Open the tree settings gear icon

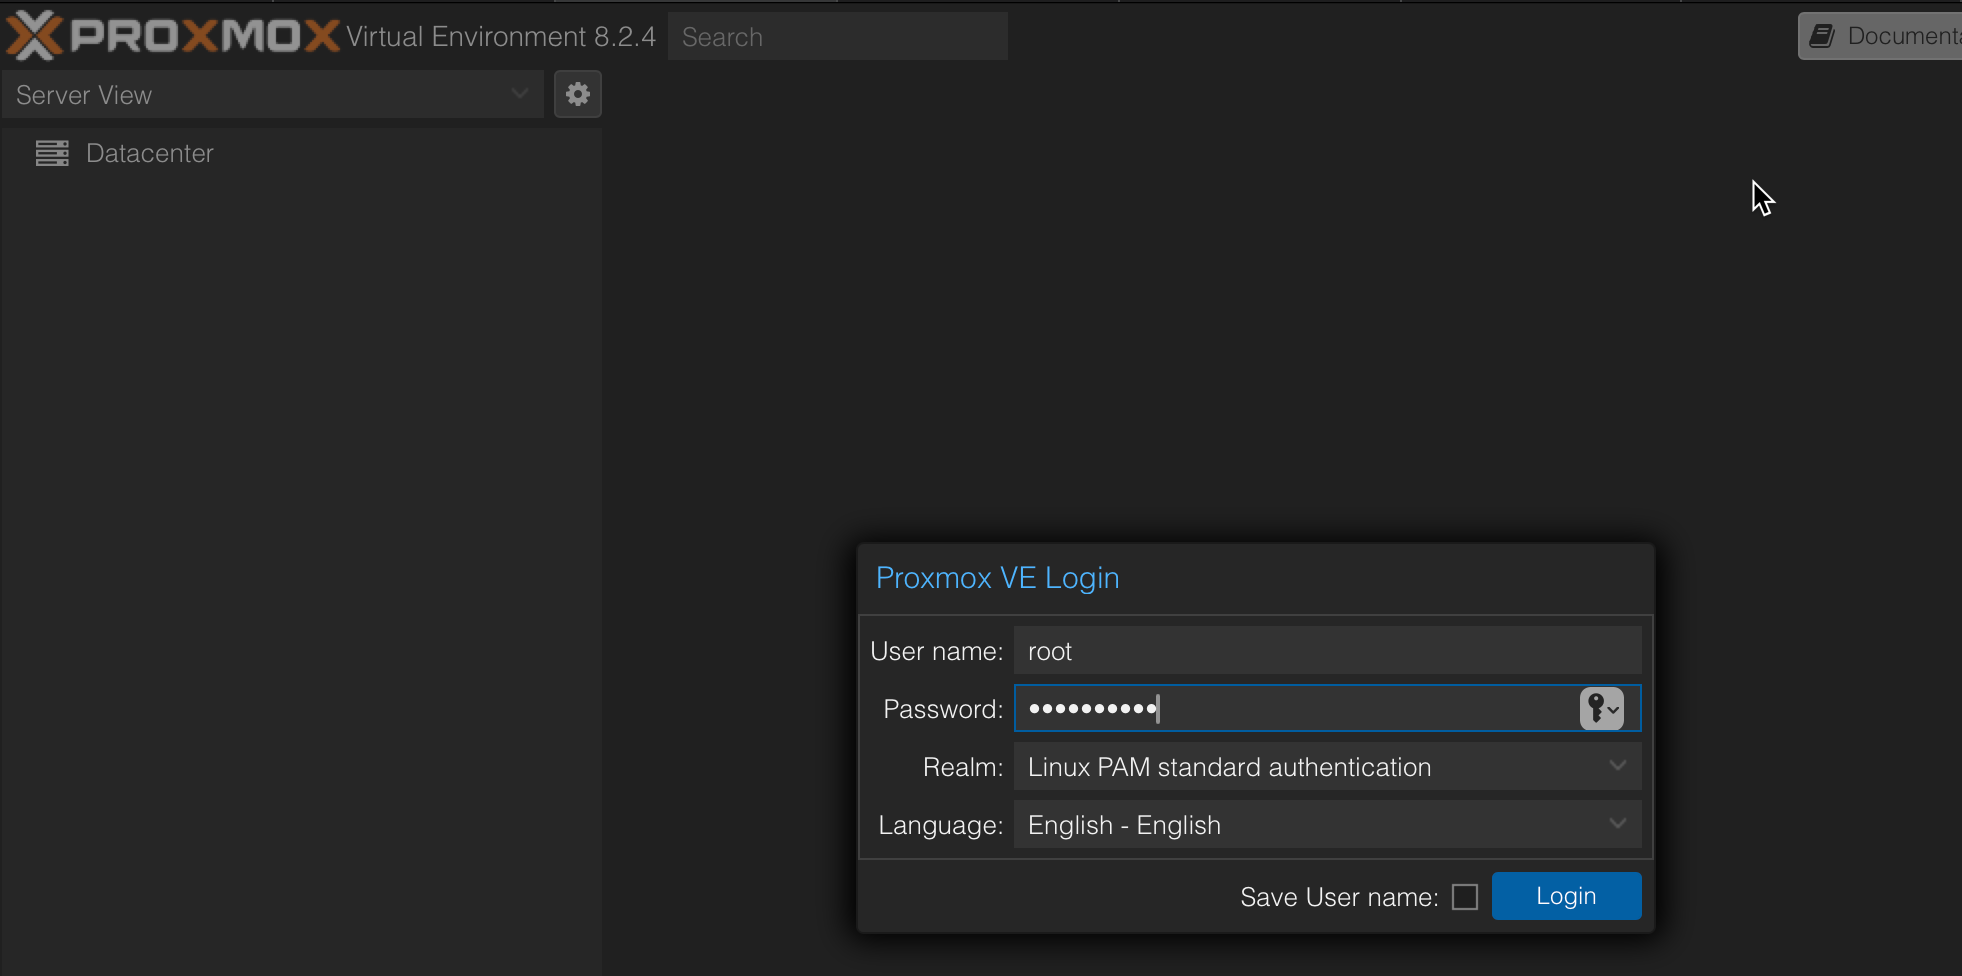point(578,94)
